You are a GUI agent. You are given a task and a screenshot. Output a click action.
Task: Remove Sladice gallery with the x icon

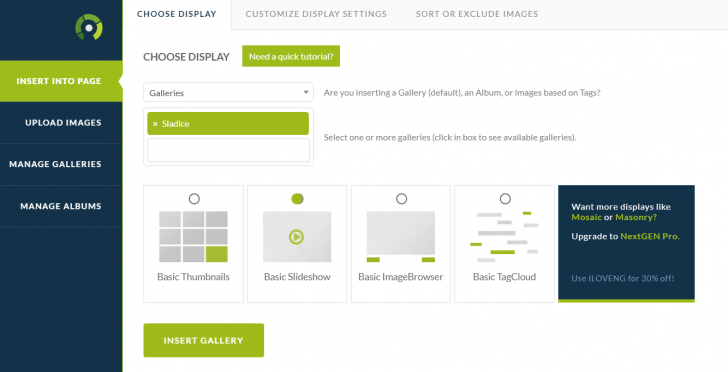[x=155, y=124]
